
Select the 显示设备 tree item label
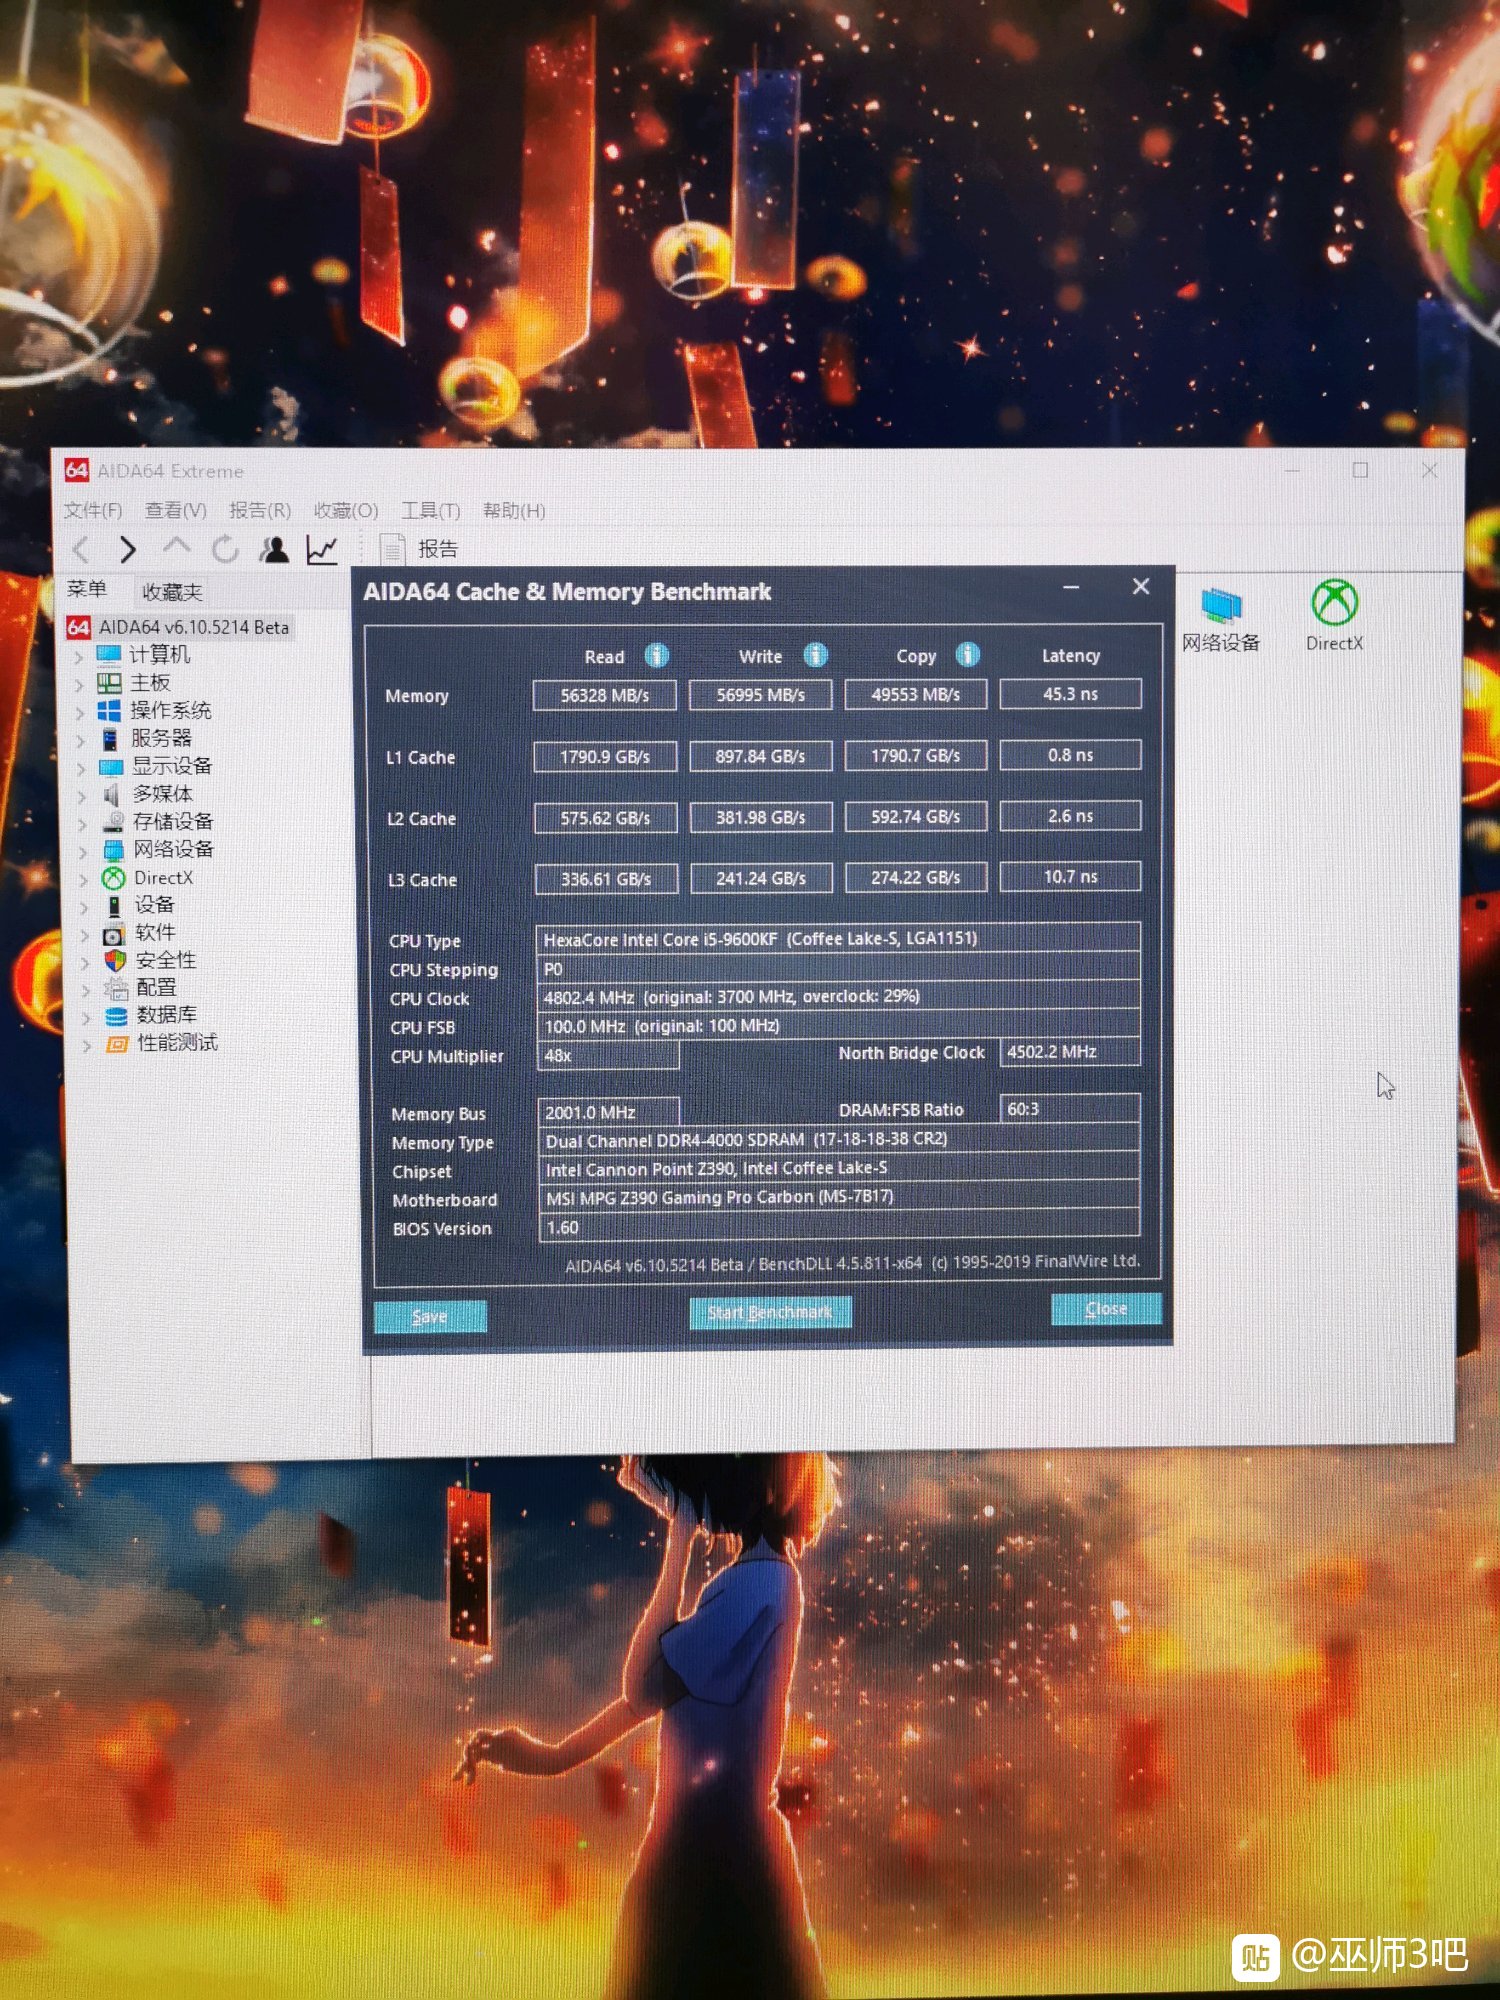[x=172, y=766]
